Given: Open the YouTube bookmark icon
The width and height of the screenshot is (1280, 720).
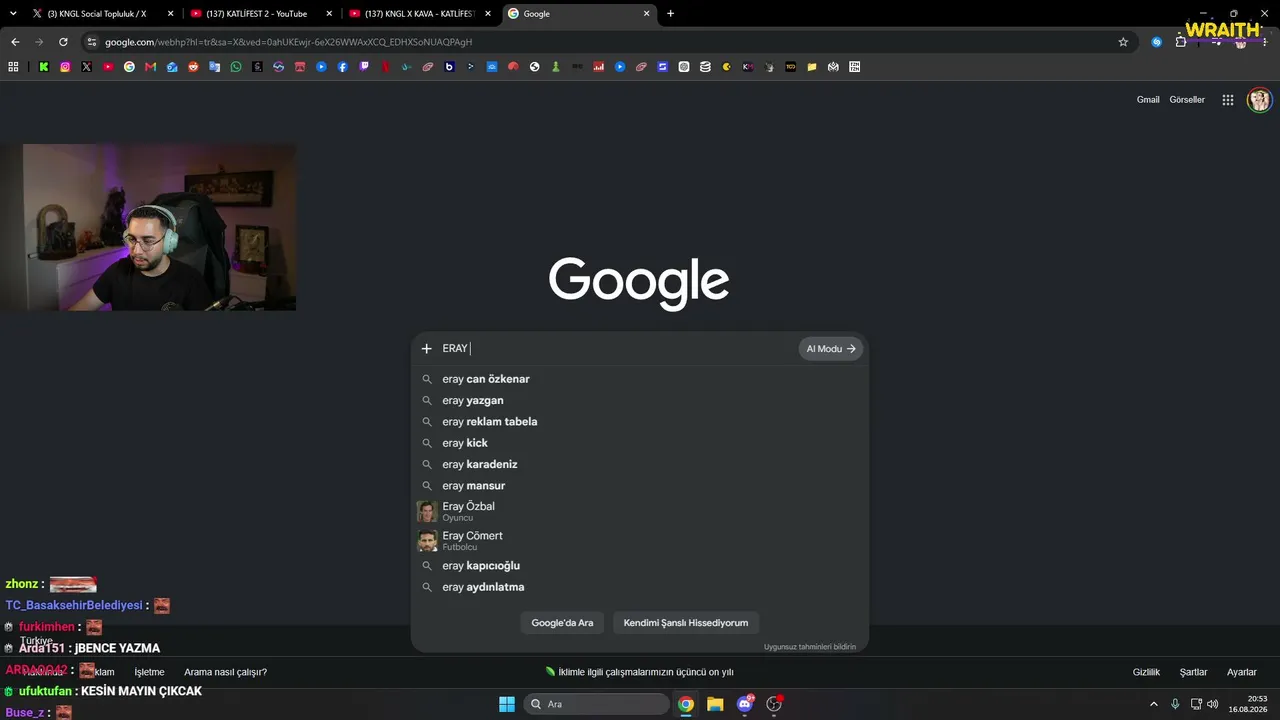Looking at the screenshot, I should click(x=108, y=67).
